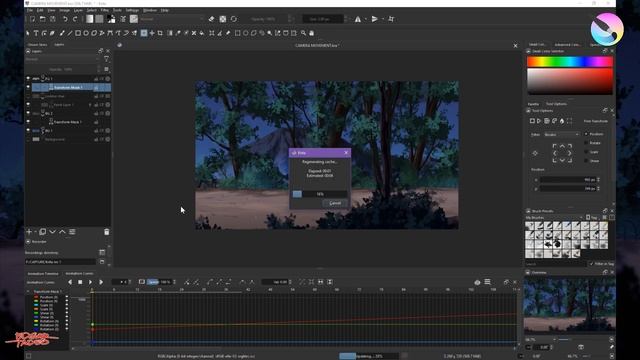Select the Freehand Brush tool

click(62, 33)
